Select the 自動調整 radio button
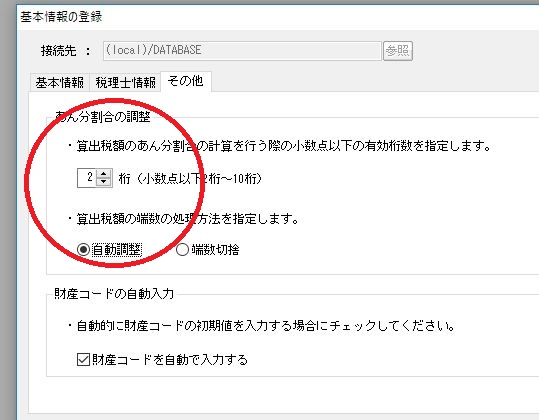Screen dimensions: 539x420 click(83, 249)
